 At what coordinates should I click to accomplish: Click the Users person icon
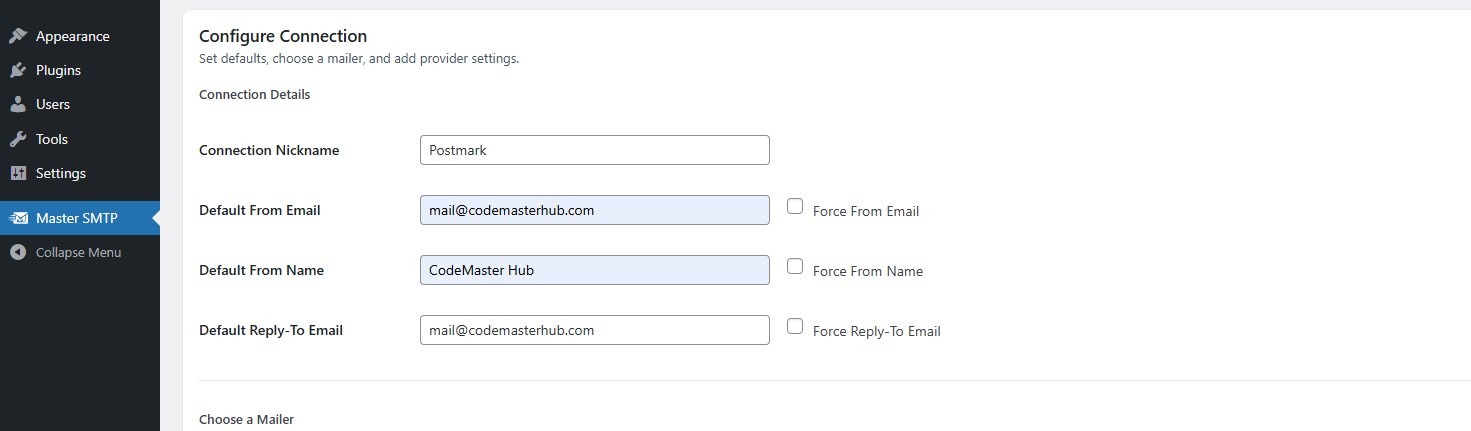coord(17,104)
